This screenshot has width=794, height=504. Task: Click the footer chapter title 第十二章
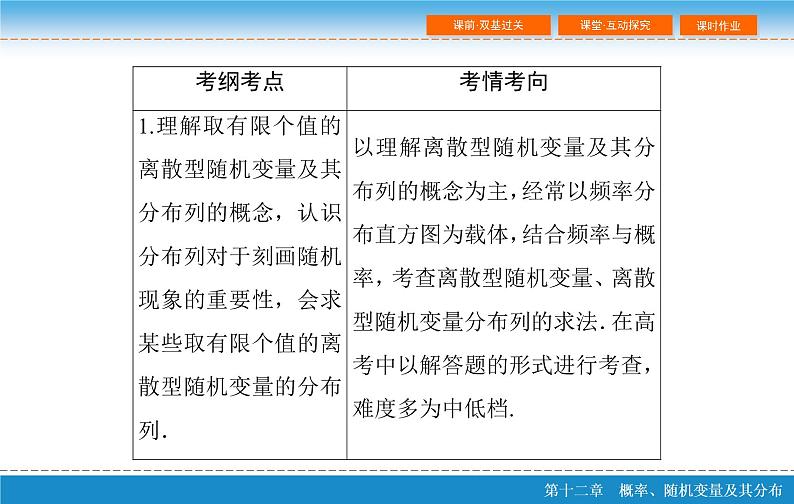point(573,490)
